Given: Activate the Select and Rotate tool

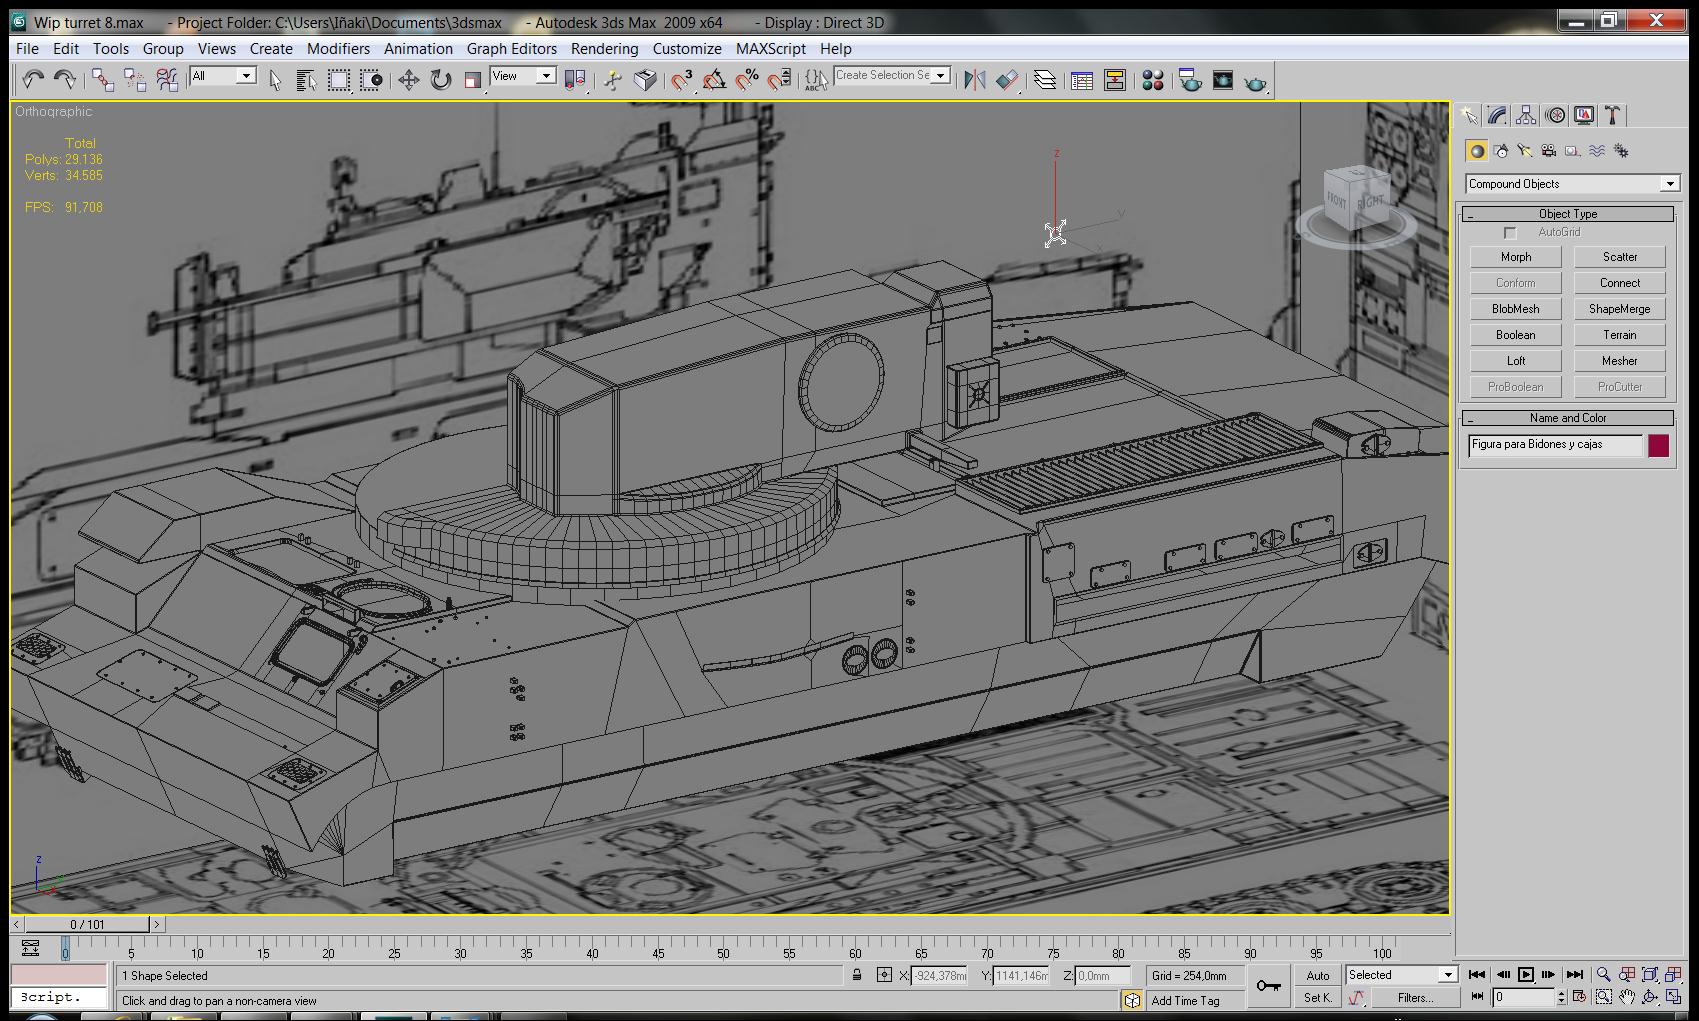Looking at the screenshot, I should [x=440, y=80].
